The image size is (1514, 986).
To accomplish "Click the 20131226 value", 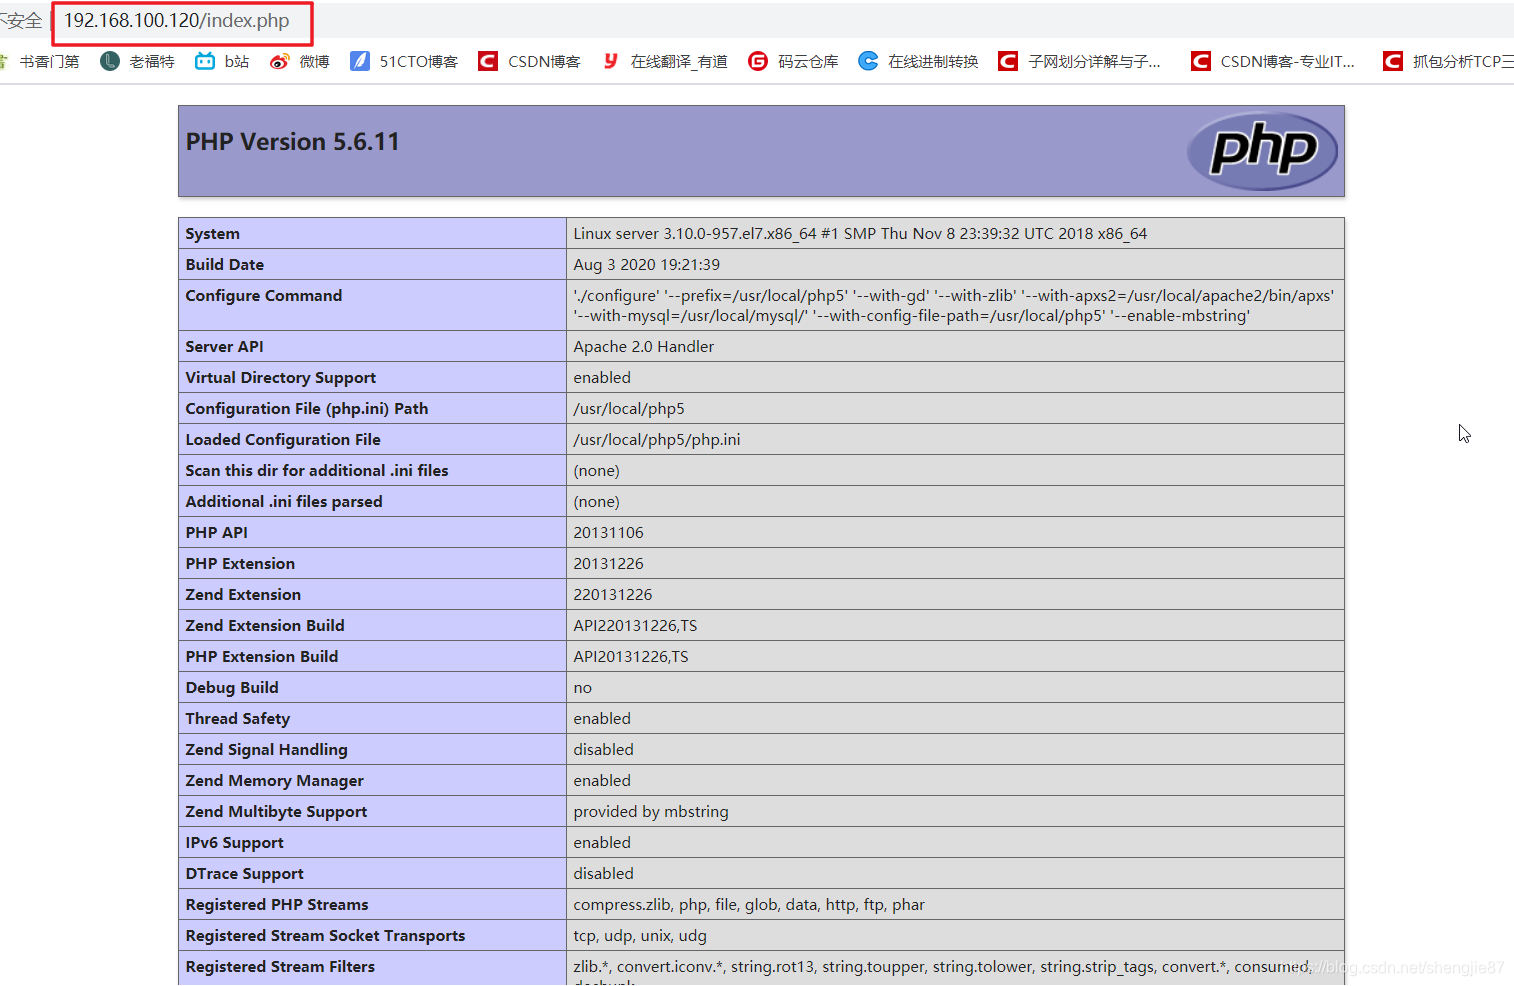I will point(609,564).
